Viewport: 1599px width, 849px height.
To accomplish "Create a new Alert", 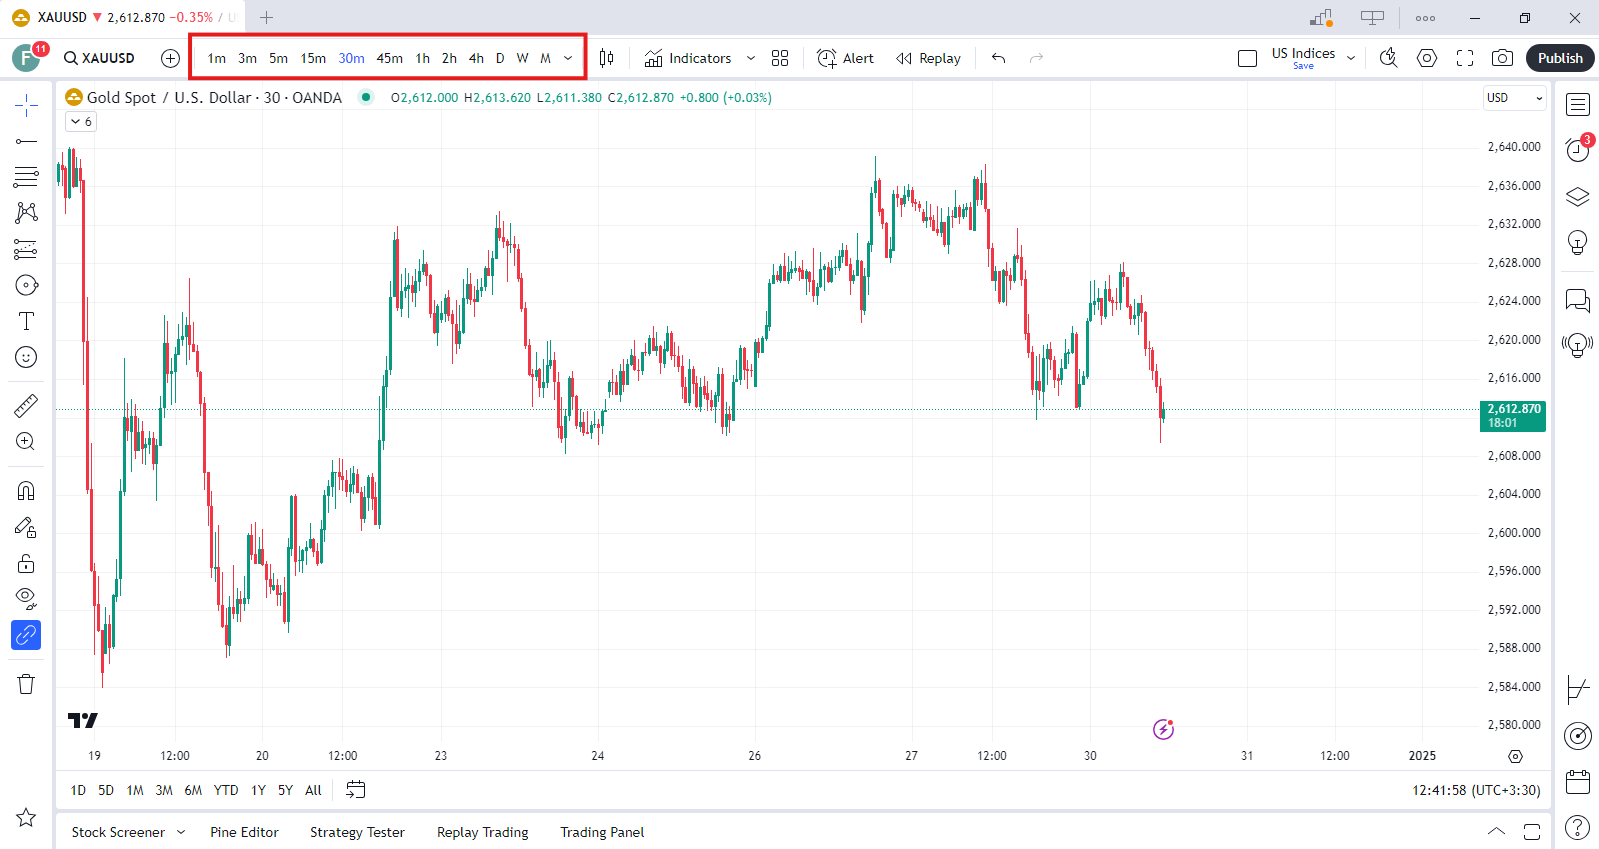I will [x=845, y=58].
